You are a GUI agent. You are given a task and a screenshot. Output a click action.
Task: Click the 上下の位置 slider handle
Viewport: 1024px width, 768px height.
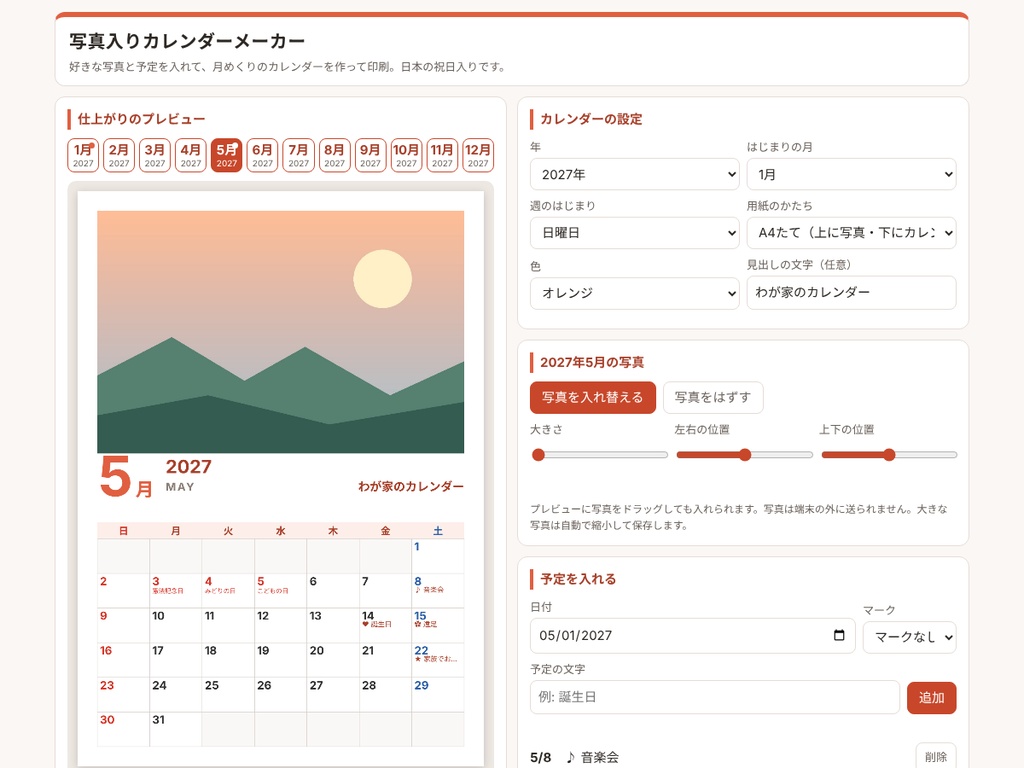click(x=889, y=455)
